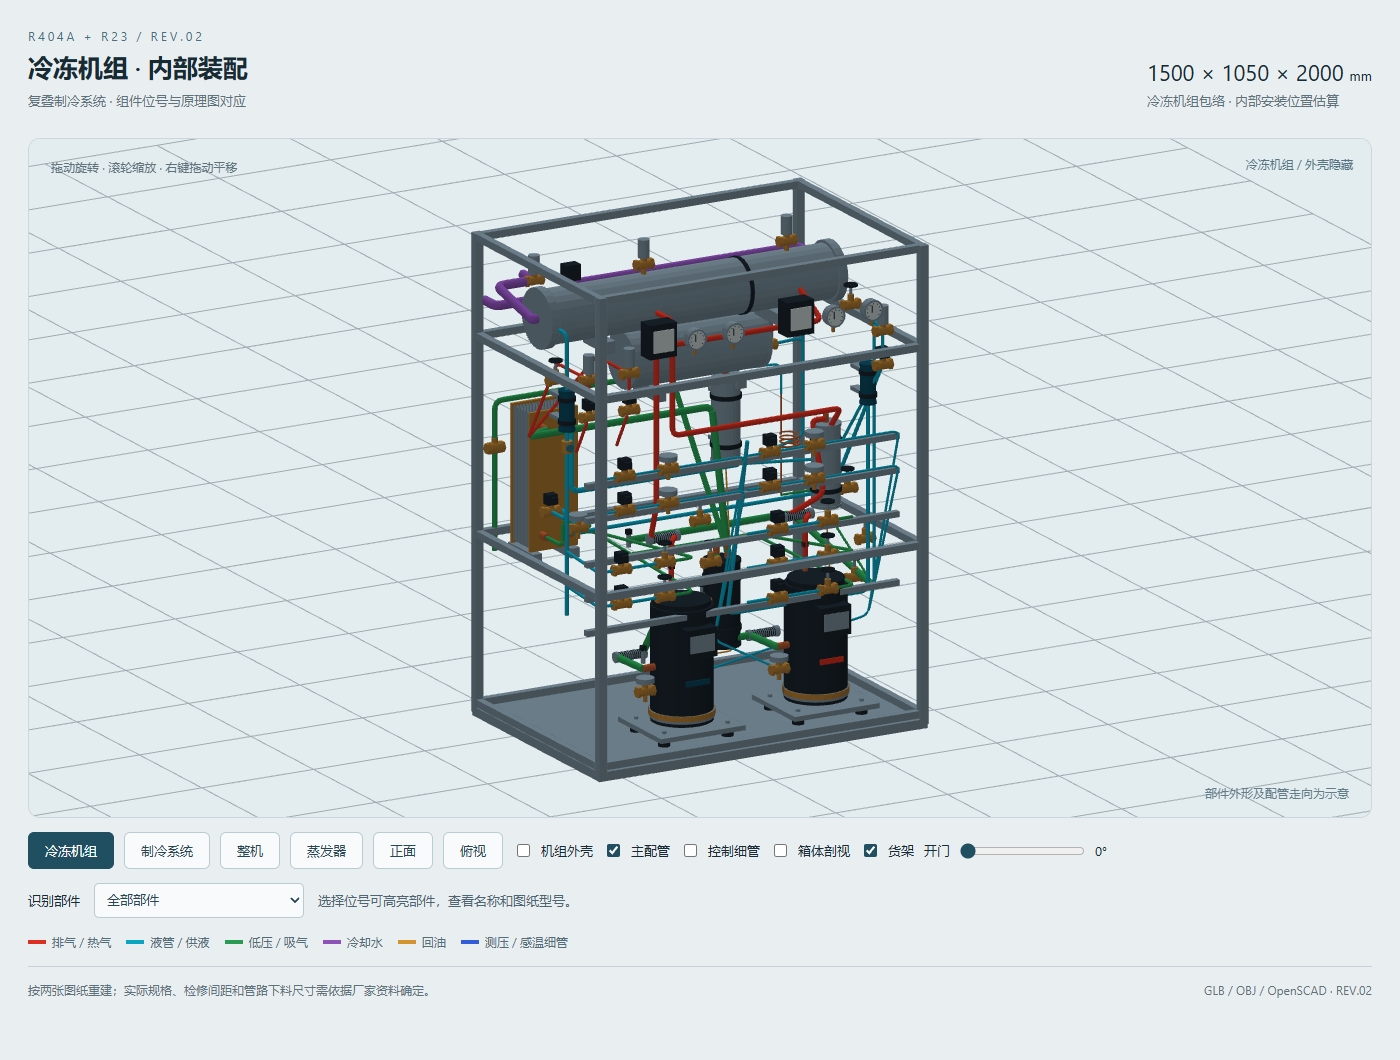Select the 冷冻机组 view button
This screenshot has height=1060, width=1400.
click(x=71, y=851)
